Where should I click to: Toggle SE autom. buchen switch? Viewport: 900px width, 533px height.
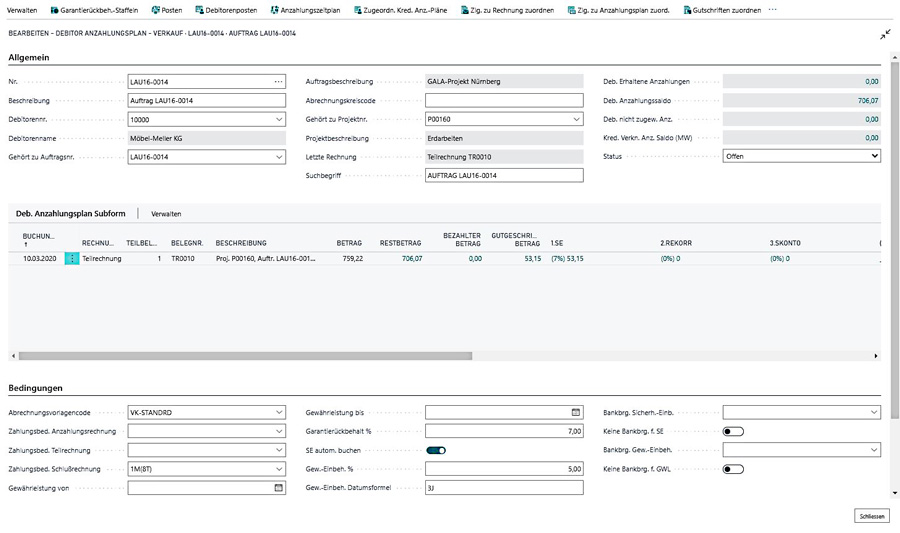click(x=436, y=450)
